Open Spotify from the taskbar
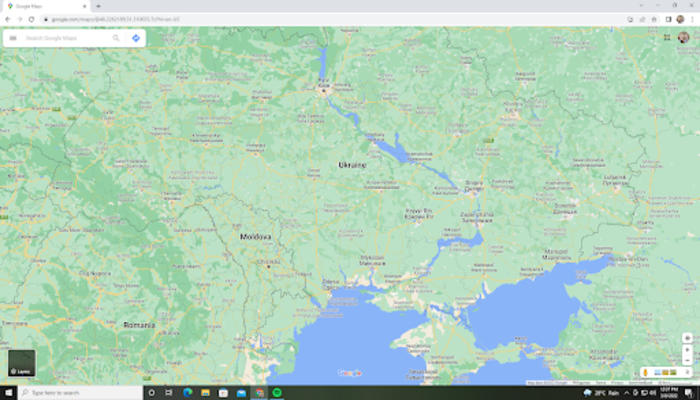The image size is (700, 400). tap(277, 393)
